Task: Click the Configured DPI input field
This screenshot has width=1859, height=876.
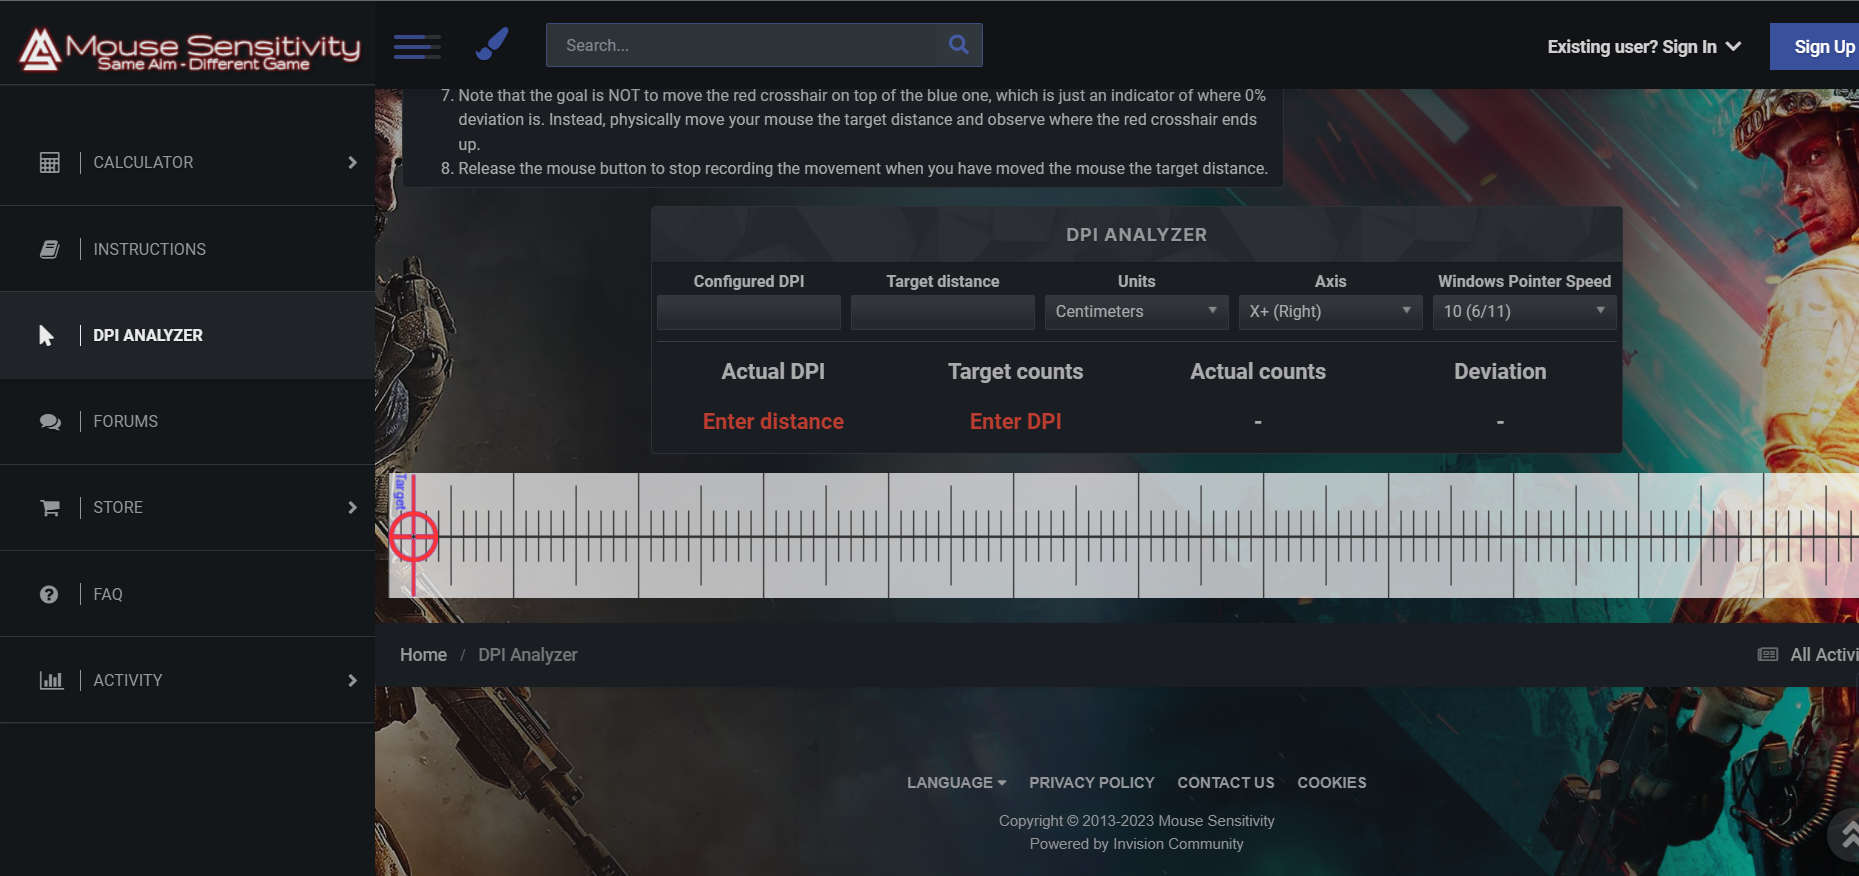Action: point(748,312)
